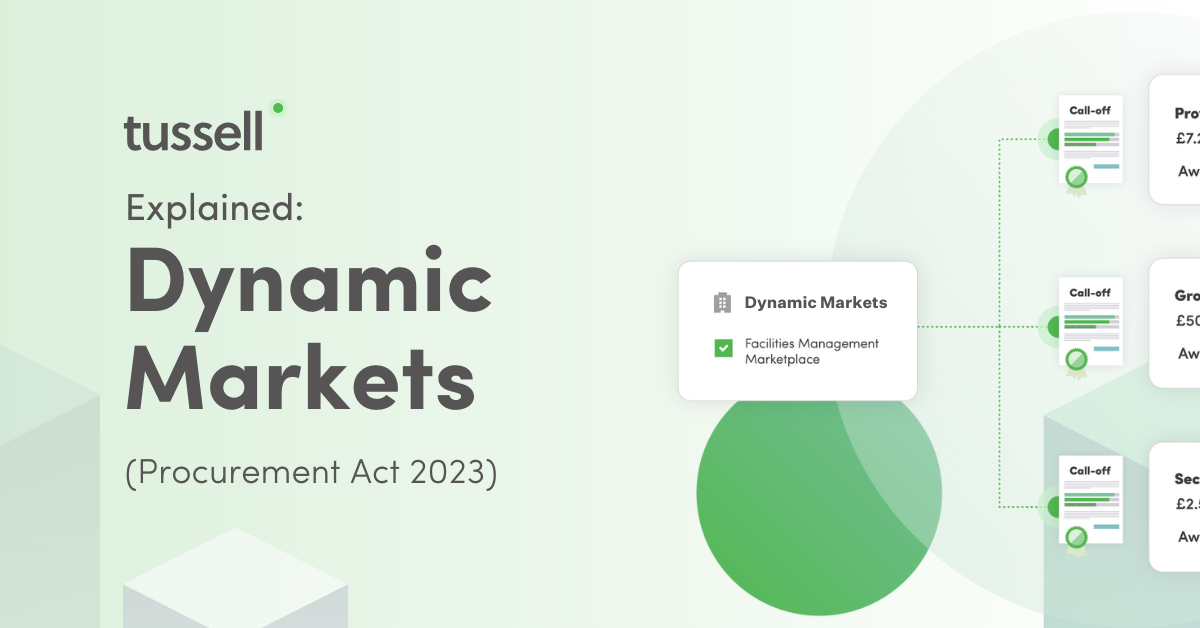The image size is (1200, 628).
Task: Click the Call-off label on the middle document
Action: click(x=1090, y=293)
